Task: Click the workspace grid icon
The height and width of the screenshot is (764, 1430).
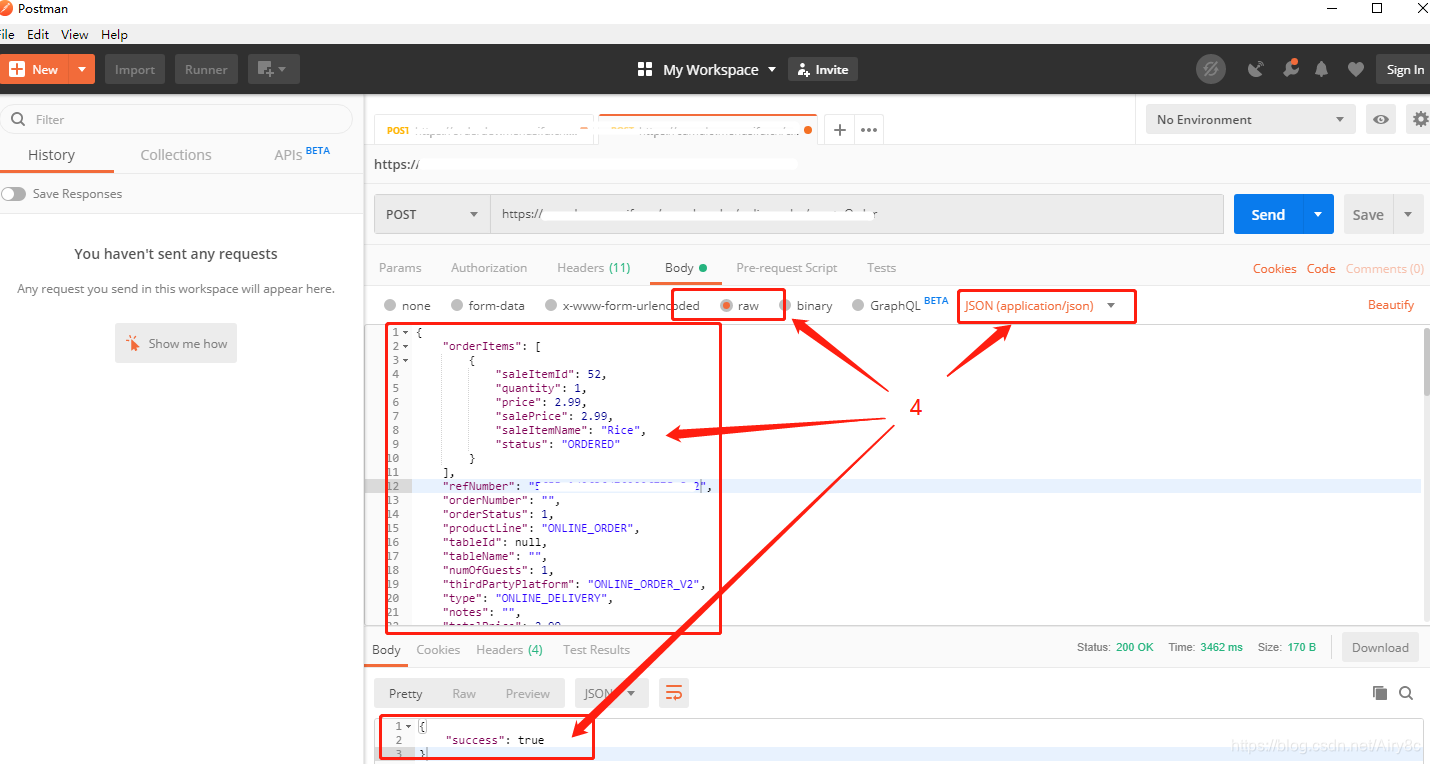Action: tap(645, 69)
